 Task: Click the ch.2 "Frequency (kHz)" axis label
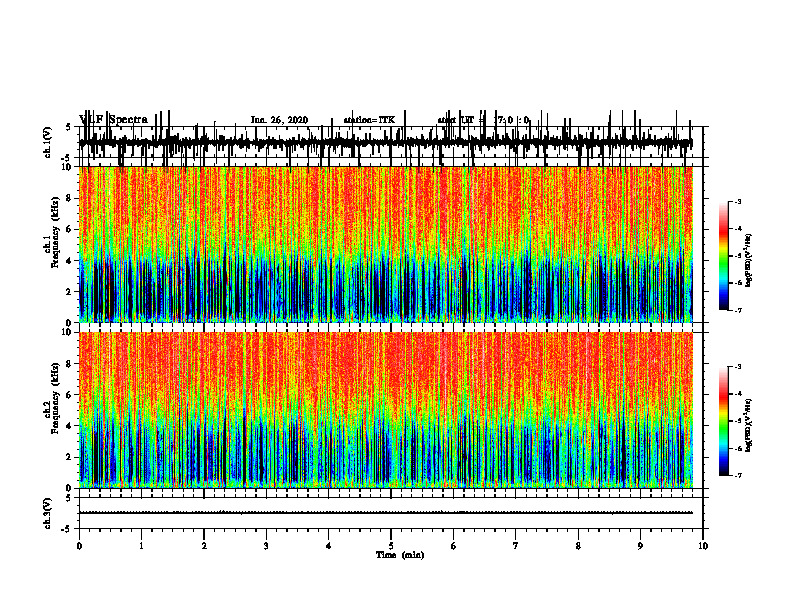pos(56,398)
